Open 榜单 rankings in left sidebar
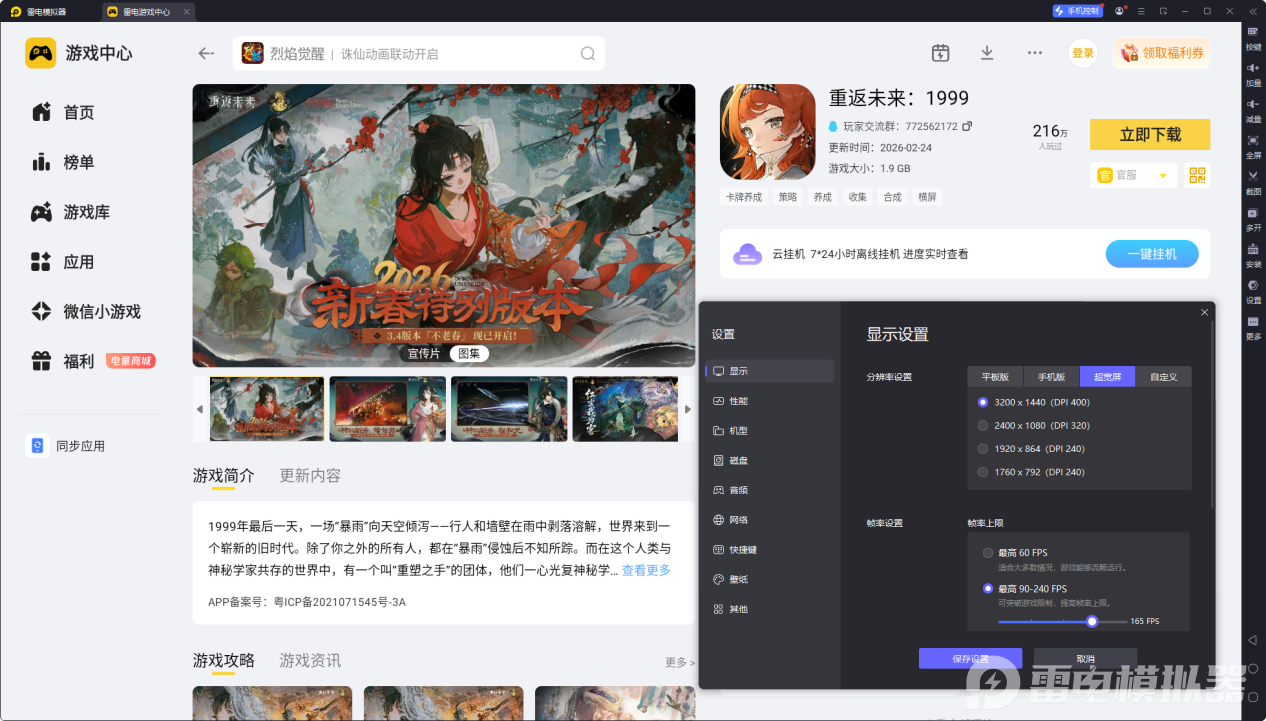1266x721 pixels. [79, 162]
